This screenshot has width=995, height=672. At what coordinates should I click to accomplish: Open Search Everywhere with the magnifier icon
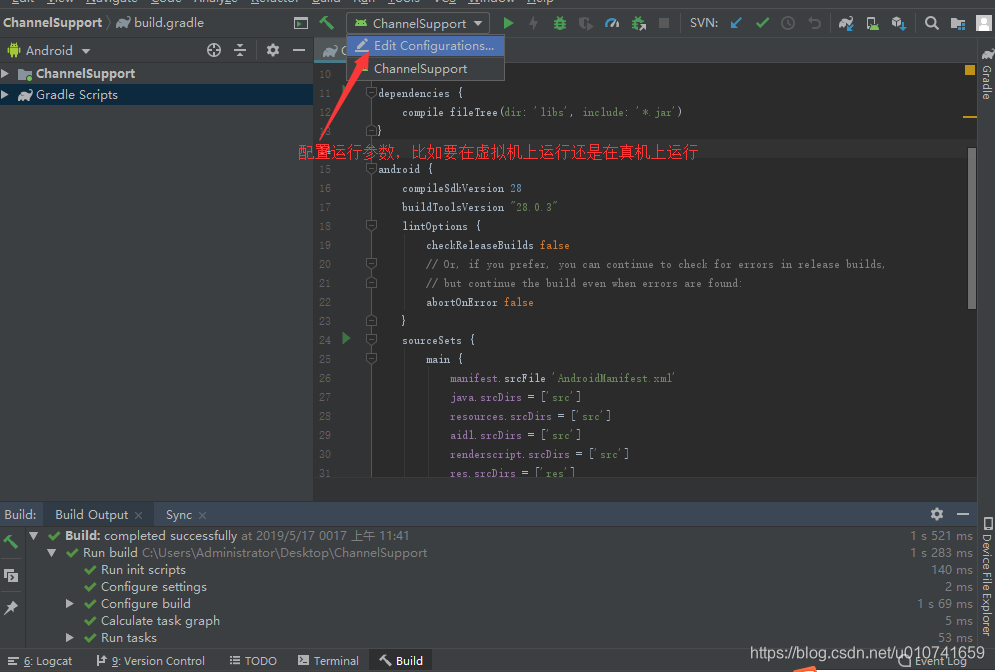coord(931,22)
